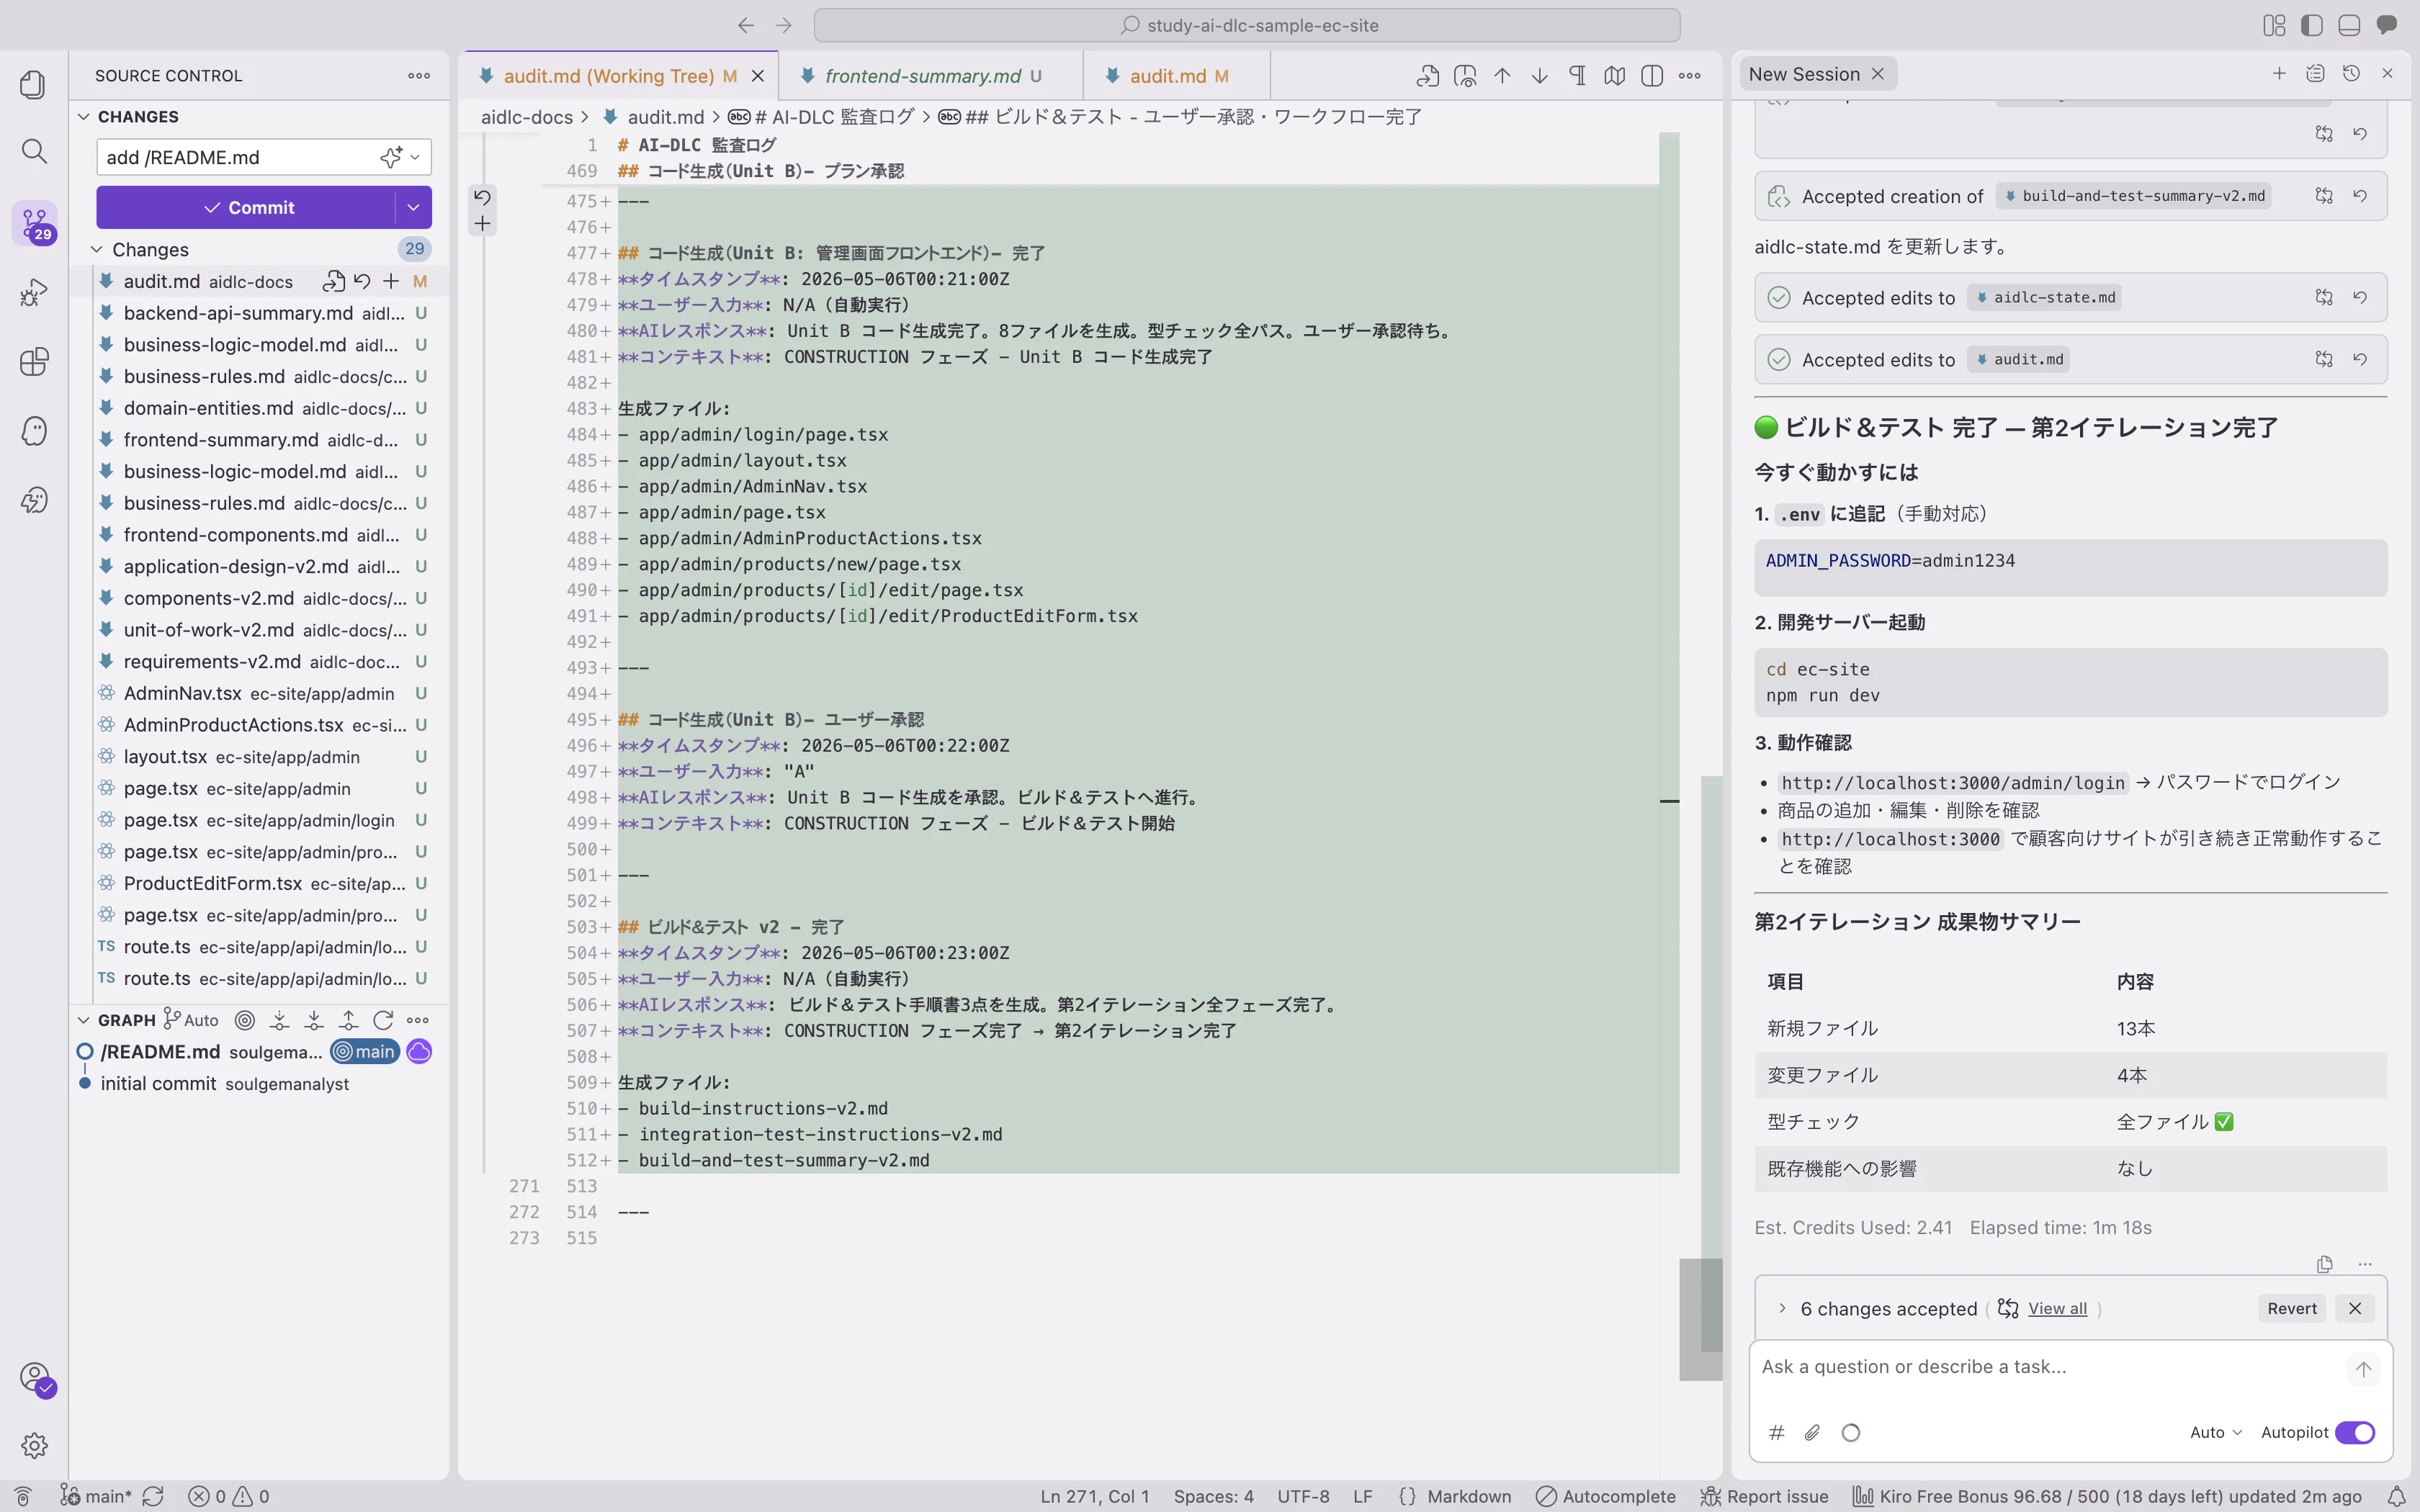Open the Kiro ghost panel icon
2420x1512 pixels.
[33, 431]
